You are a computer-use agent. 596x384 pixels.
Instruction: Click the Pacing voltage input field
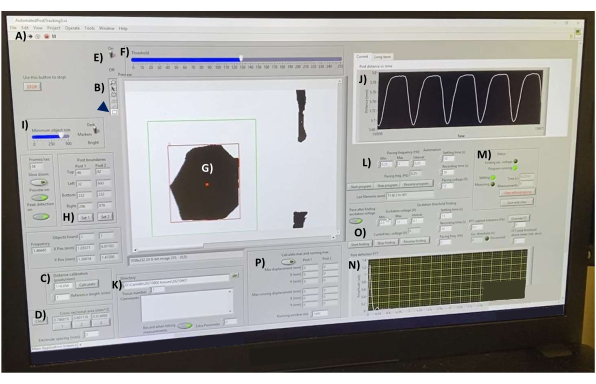[448, 186]
